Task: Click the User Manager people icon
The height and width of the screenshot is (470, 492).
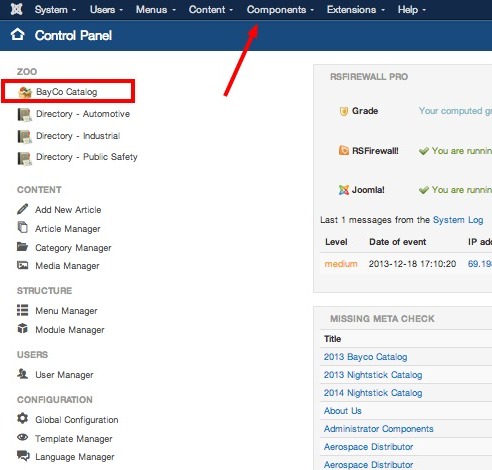Action: (x=23, y=374)
